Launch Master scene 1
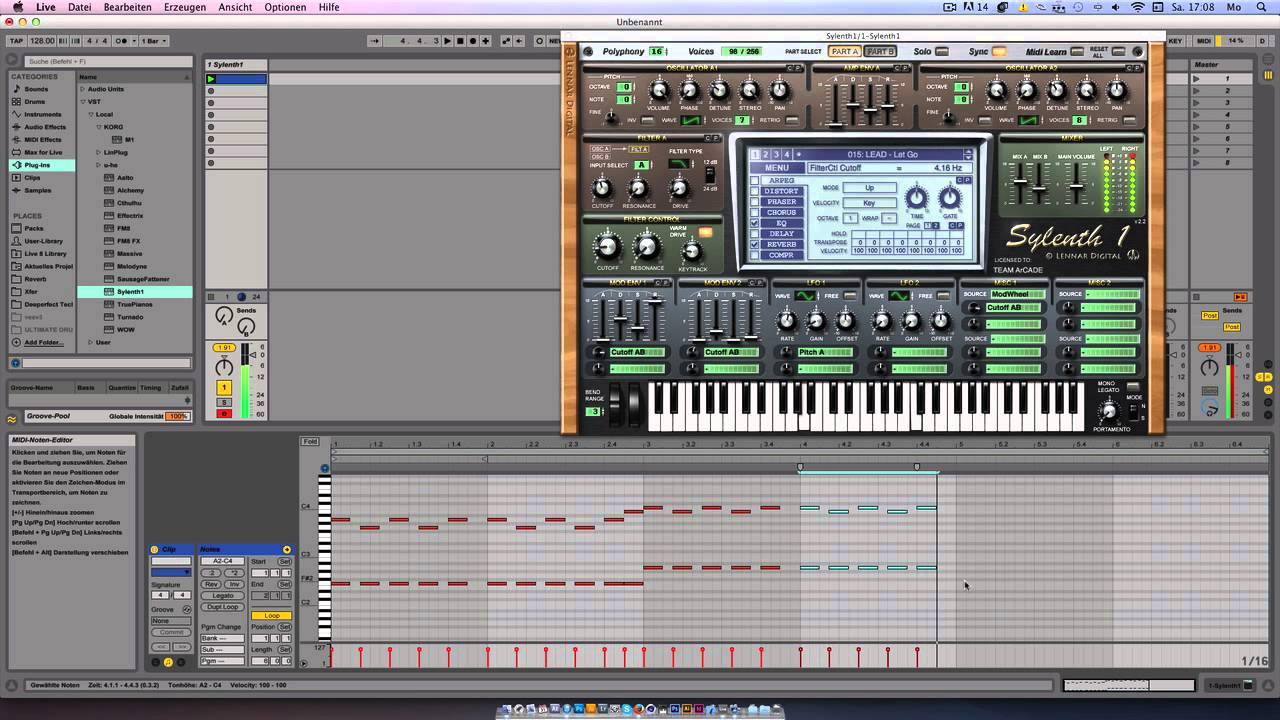Image resolution: width=1280 pixels, height=720 pixels. pyautogui.click(x=1197, y=78)
